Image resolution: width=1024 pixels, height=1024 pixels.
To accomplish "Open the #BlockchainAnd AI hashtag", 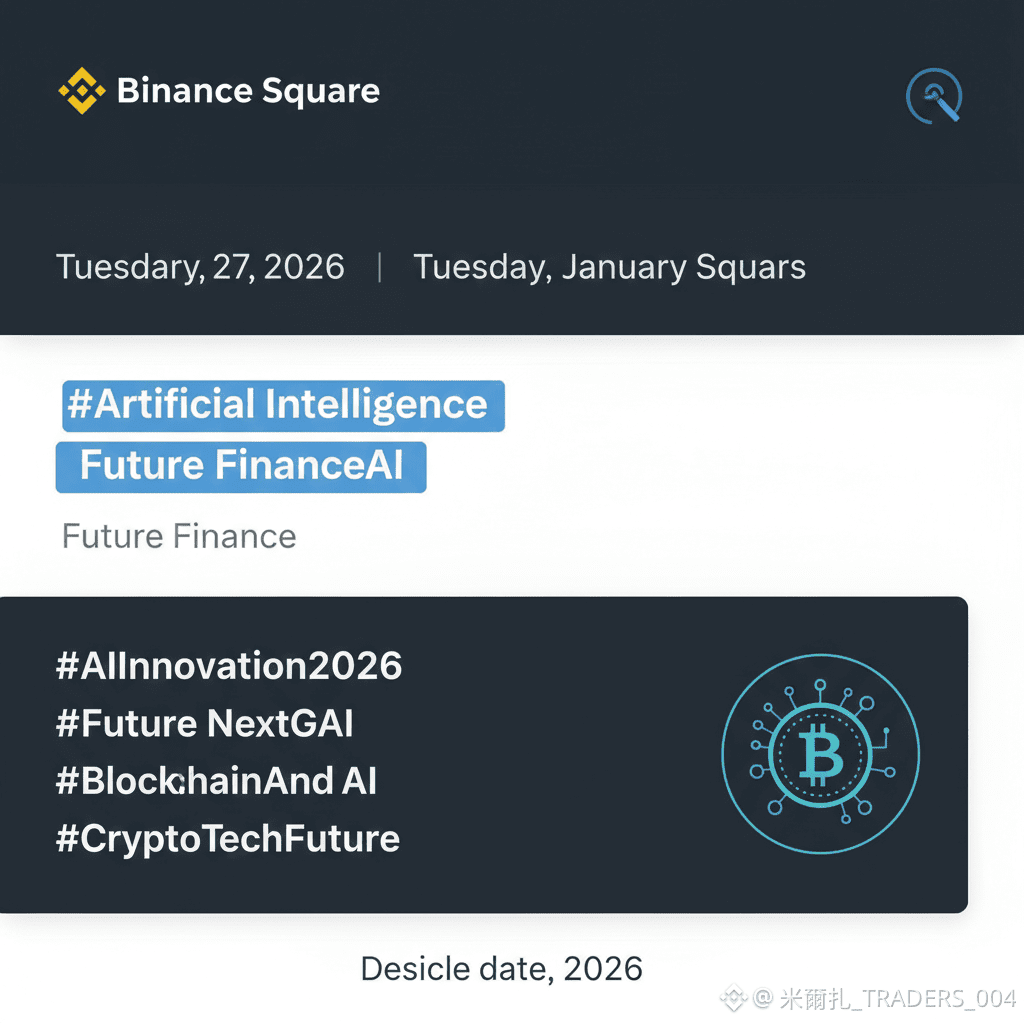I will [x=216, y=781].
